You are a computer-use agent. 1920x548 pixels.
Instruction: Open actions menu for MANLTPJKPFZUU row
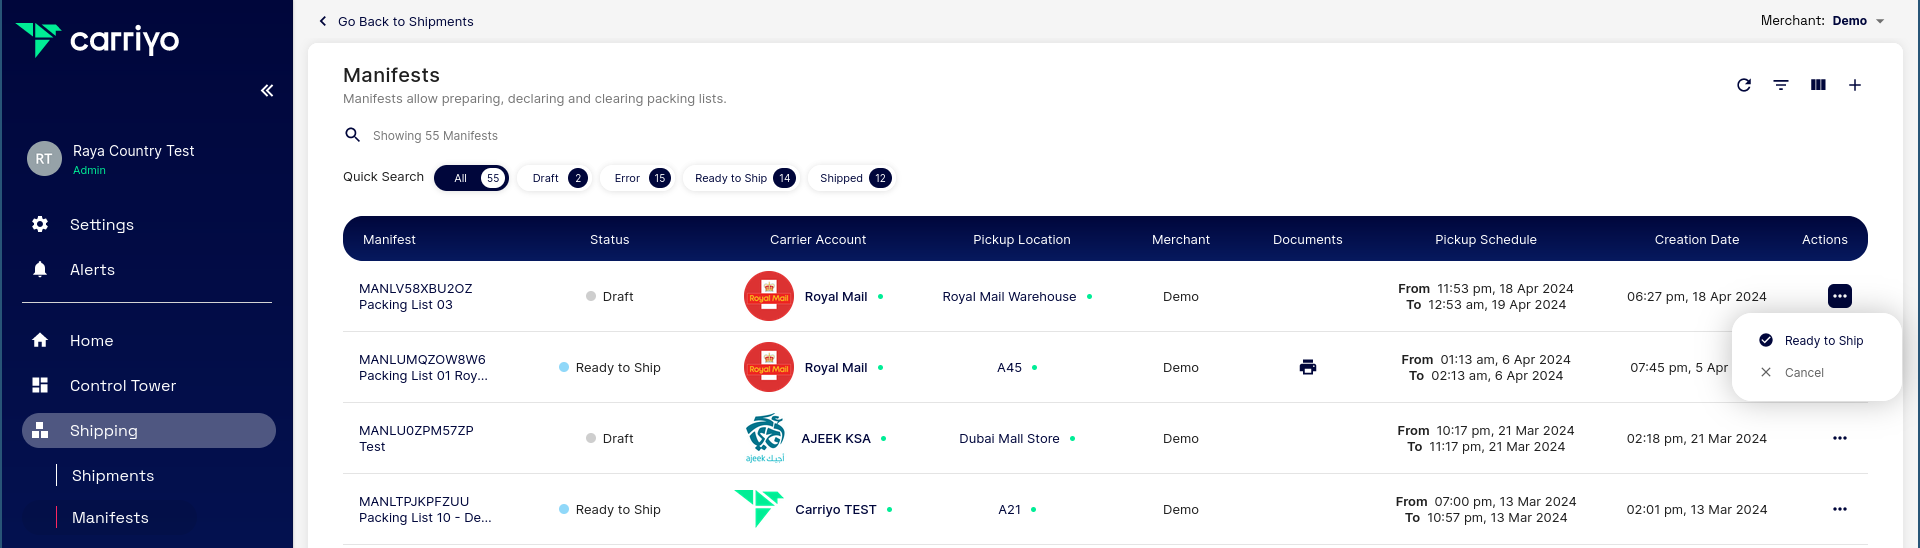pyautogui.click(x=1839, y=509)
